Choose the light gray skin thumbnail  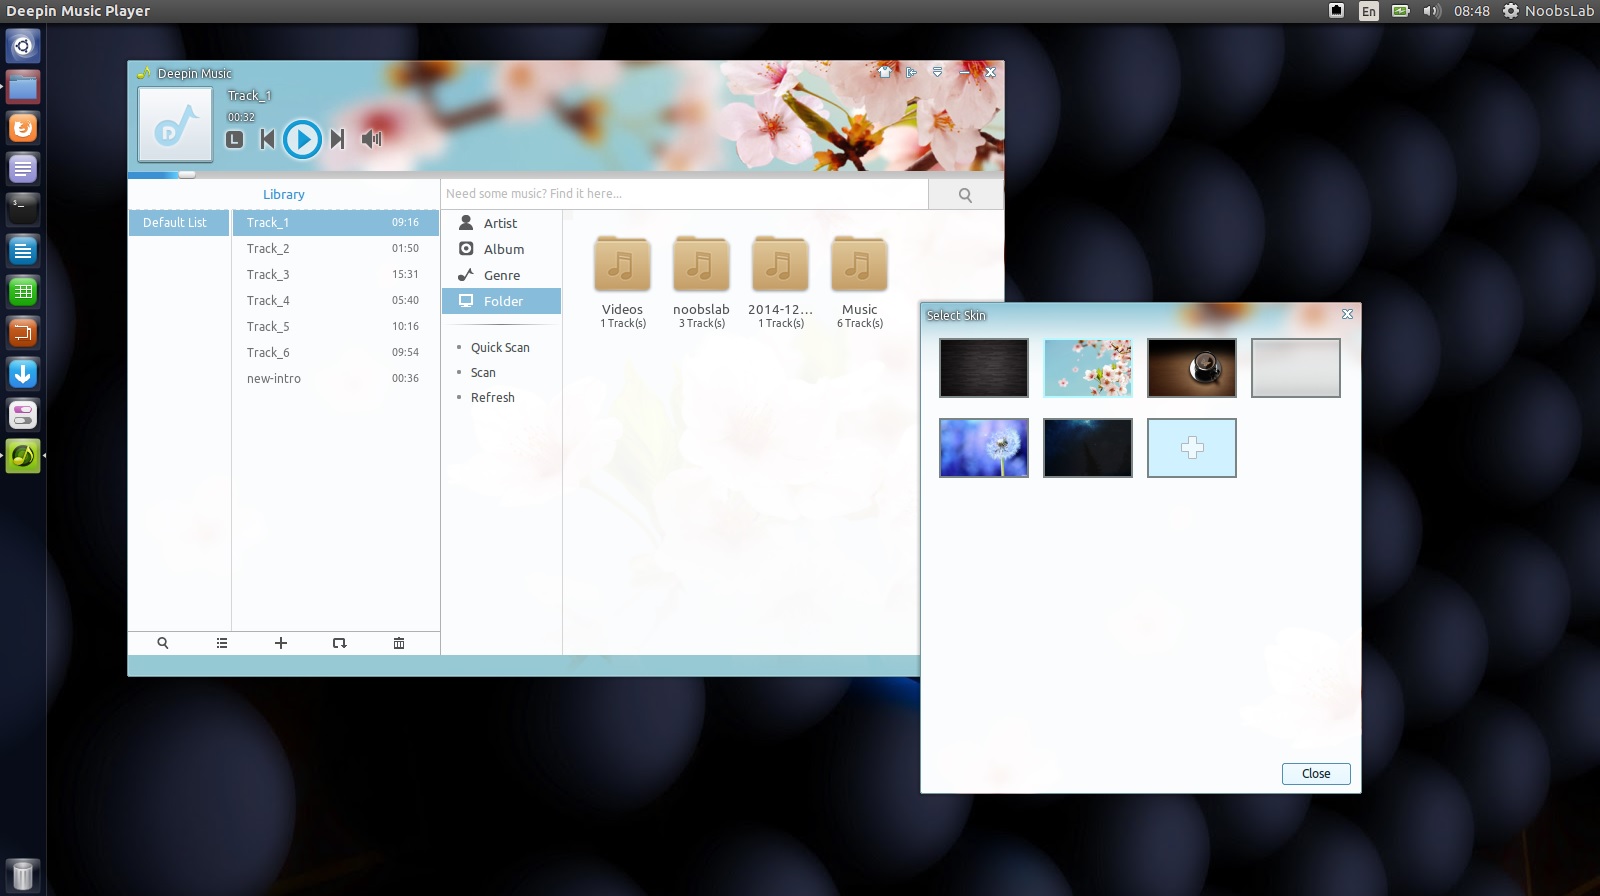pos(1296,368)
